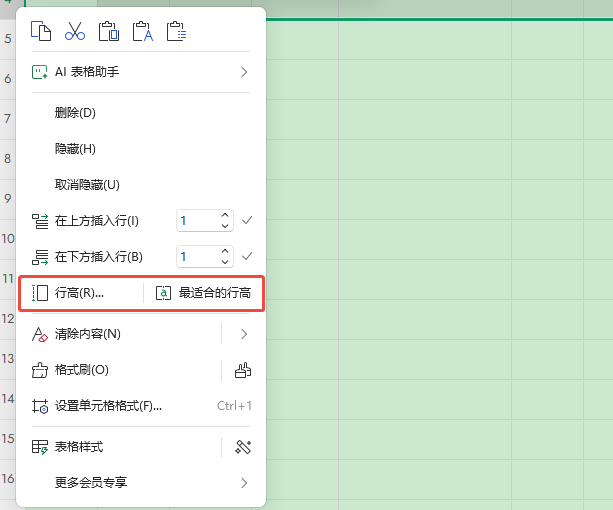Click the 表格样式 table icon
613x510 pixels.
pos(40,447)
